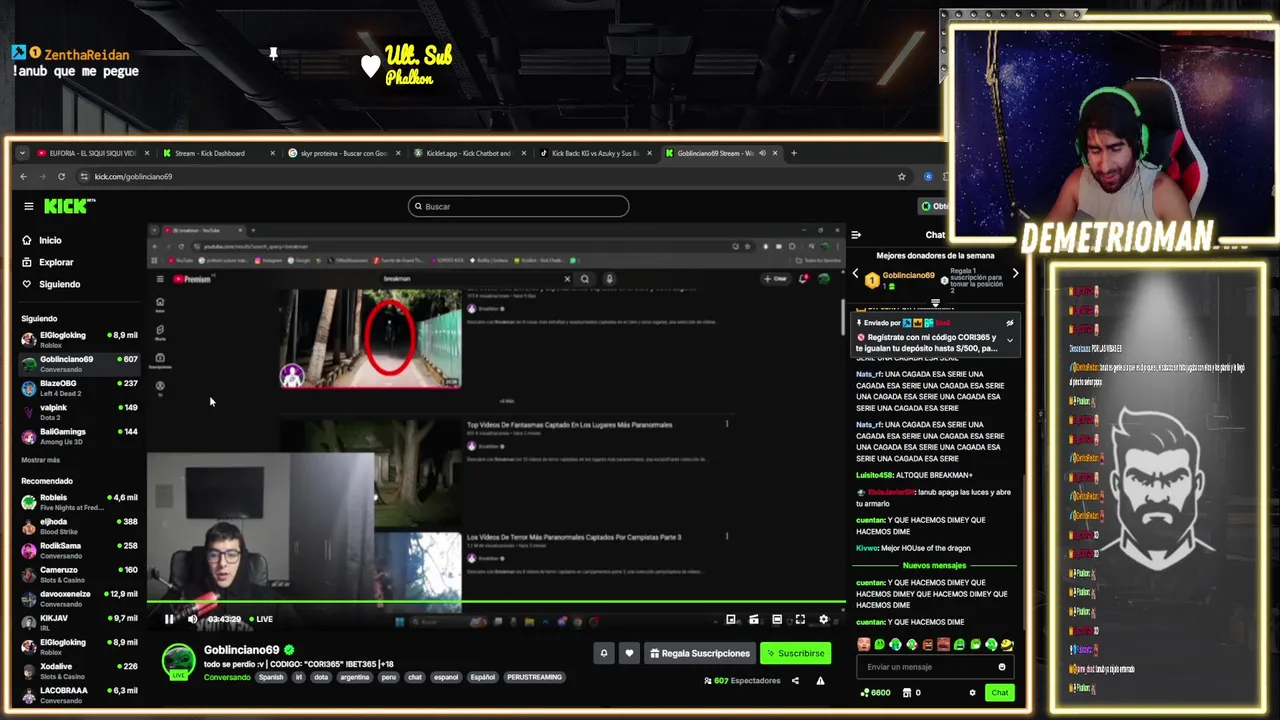Show next top donor
1280x720 pixels.
1015,274
